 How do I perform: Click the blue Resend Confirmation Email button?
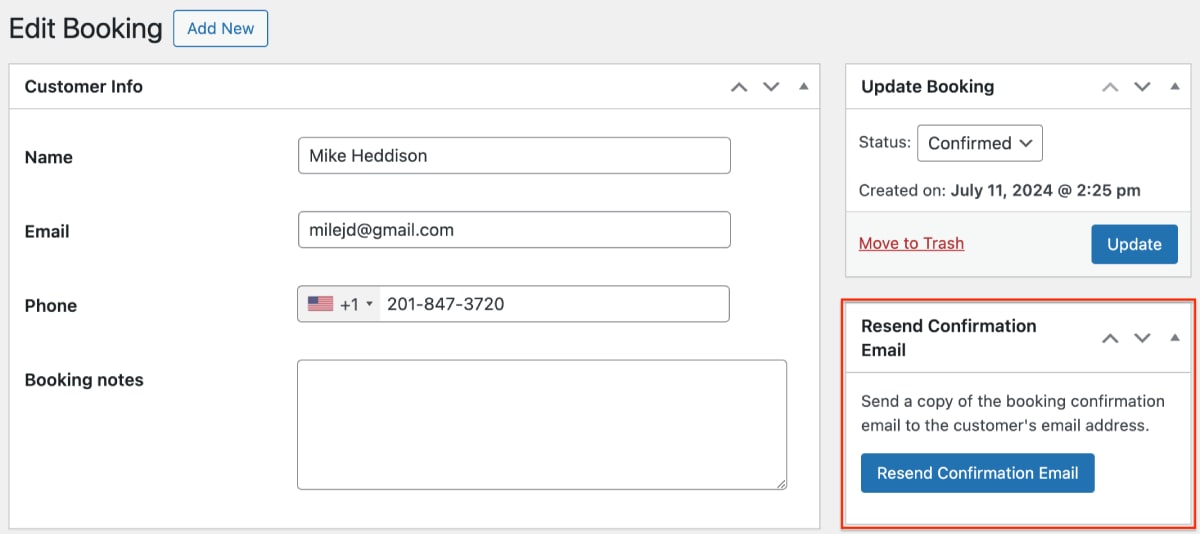pyautogui.click(x=977, y=473)
